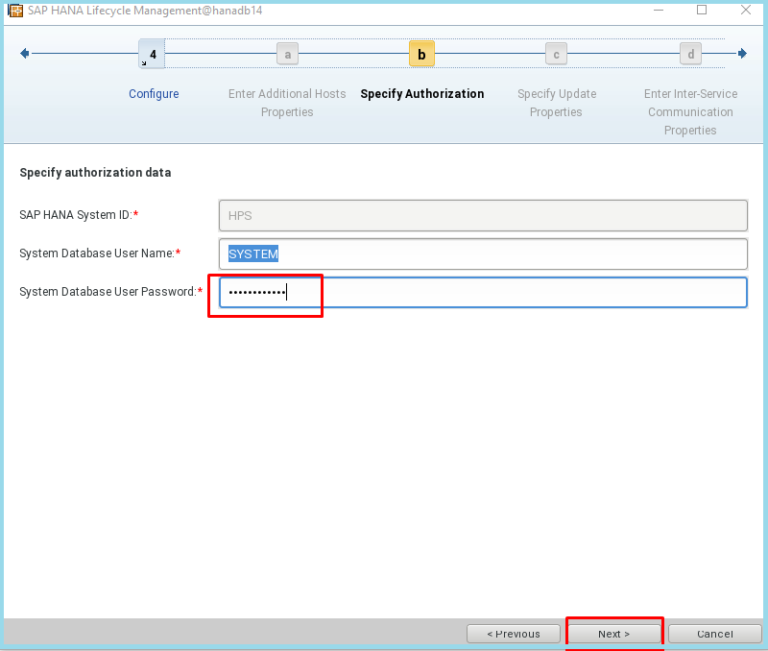Close the Lifecycle Management window
Viewport: 768px width, 651px height.
point(745,10)
